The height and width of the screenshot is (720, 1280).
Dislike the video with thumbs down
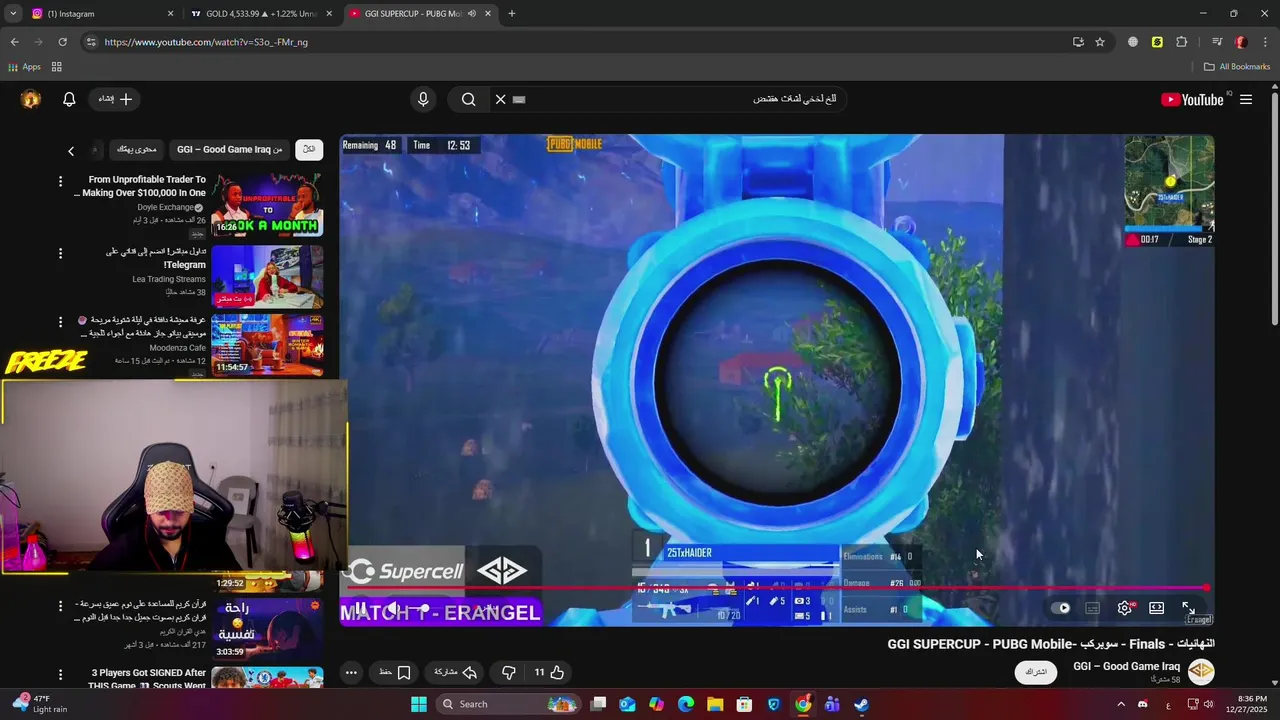point(508,673)
